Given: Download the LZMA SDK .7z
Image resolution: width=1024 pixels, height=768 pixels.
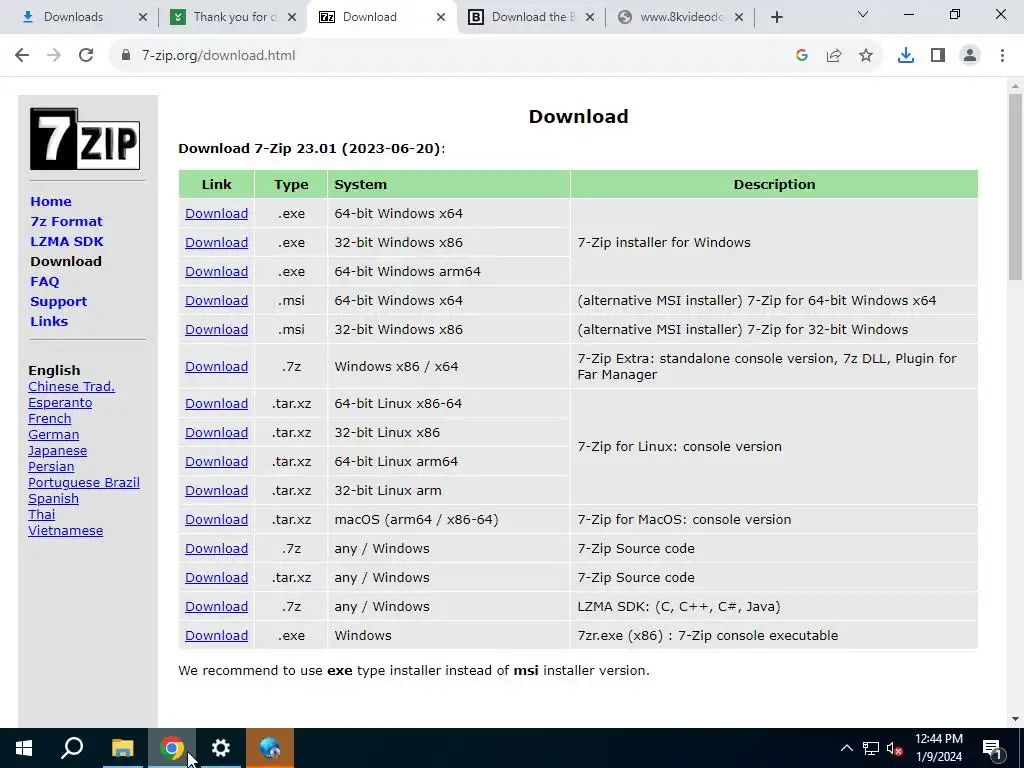Looking at the screenshot, I should [216, 607].
